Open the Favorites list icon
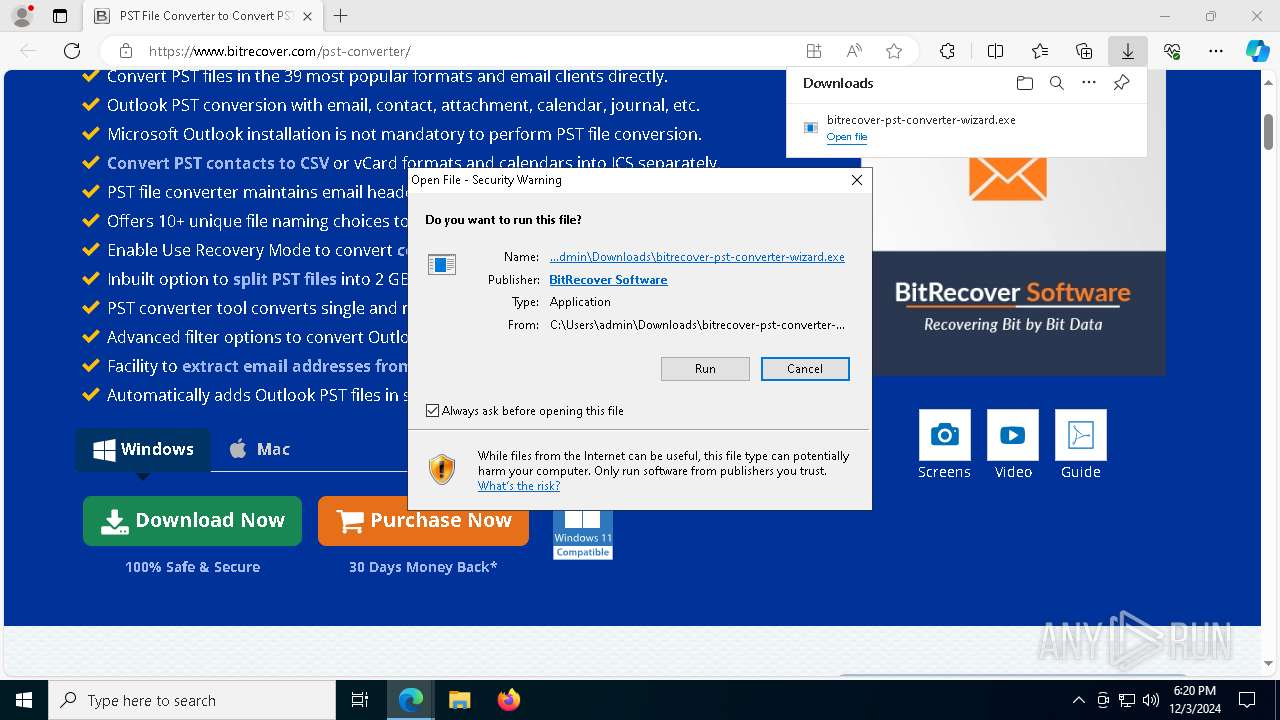Image resolution: width=1280 pixels, height=720 pixels. pyautogui.click(x=1040, y=51)
